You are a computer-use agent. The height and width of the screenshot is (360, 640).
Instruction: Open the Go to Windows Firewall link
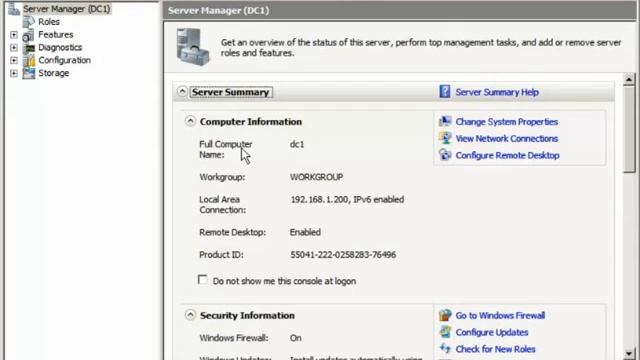point(500,316)
